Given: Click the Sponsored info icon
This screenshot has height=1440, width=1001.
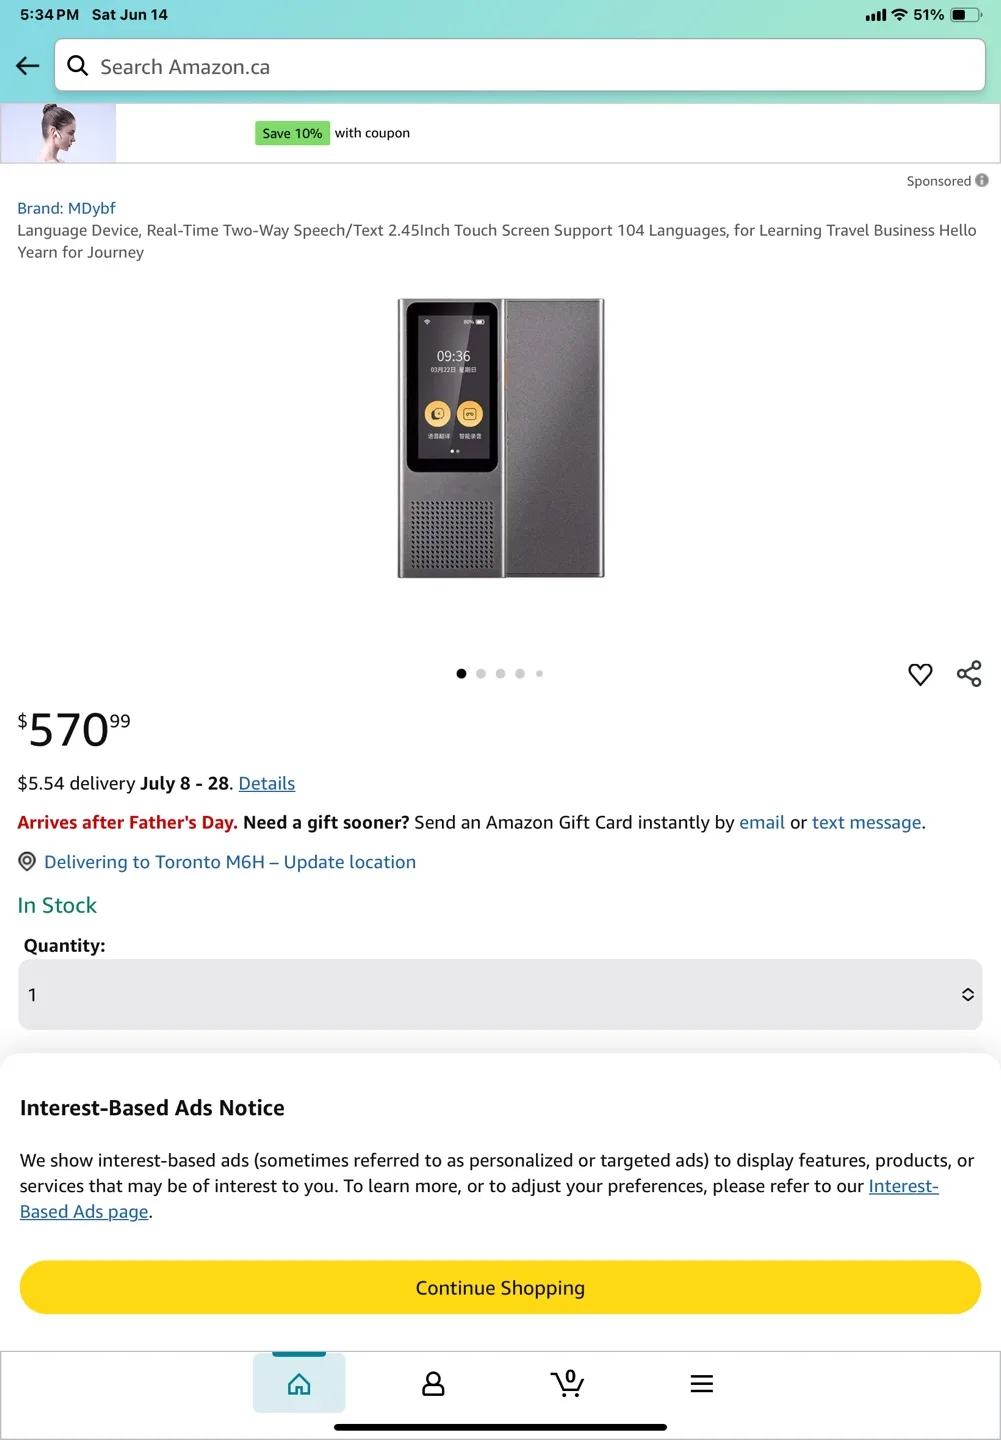Looking at the screenshot, I should click(x=981, y=180).
